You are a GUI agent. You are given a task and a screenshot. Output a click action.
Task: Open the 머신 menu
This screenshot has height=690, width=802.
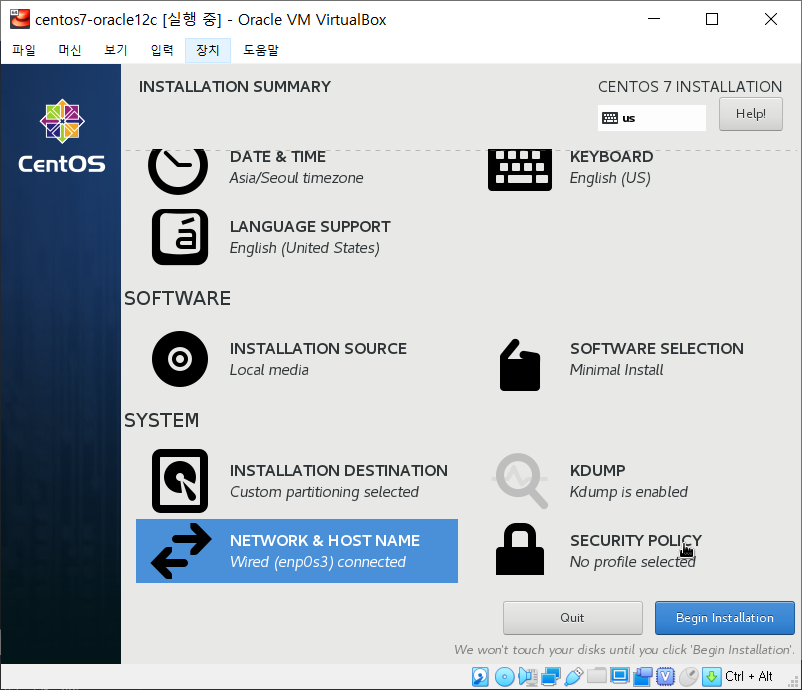70,50
